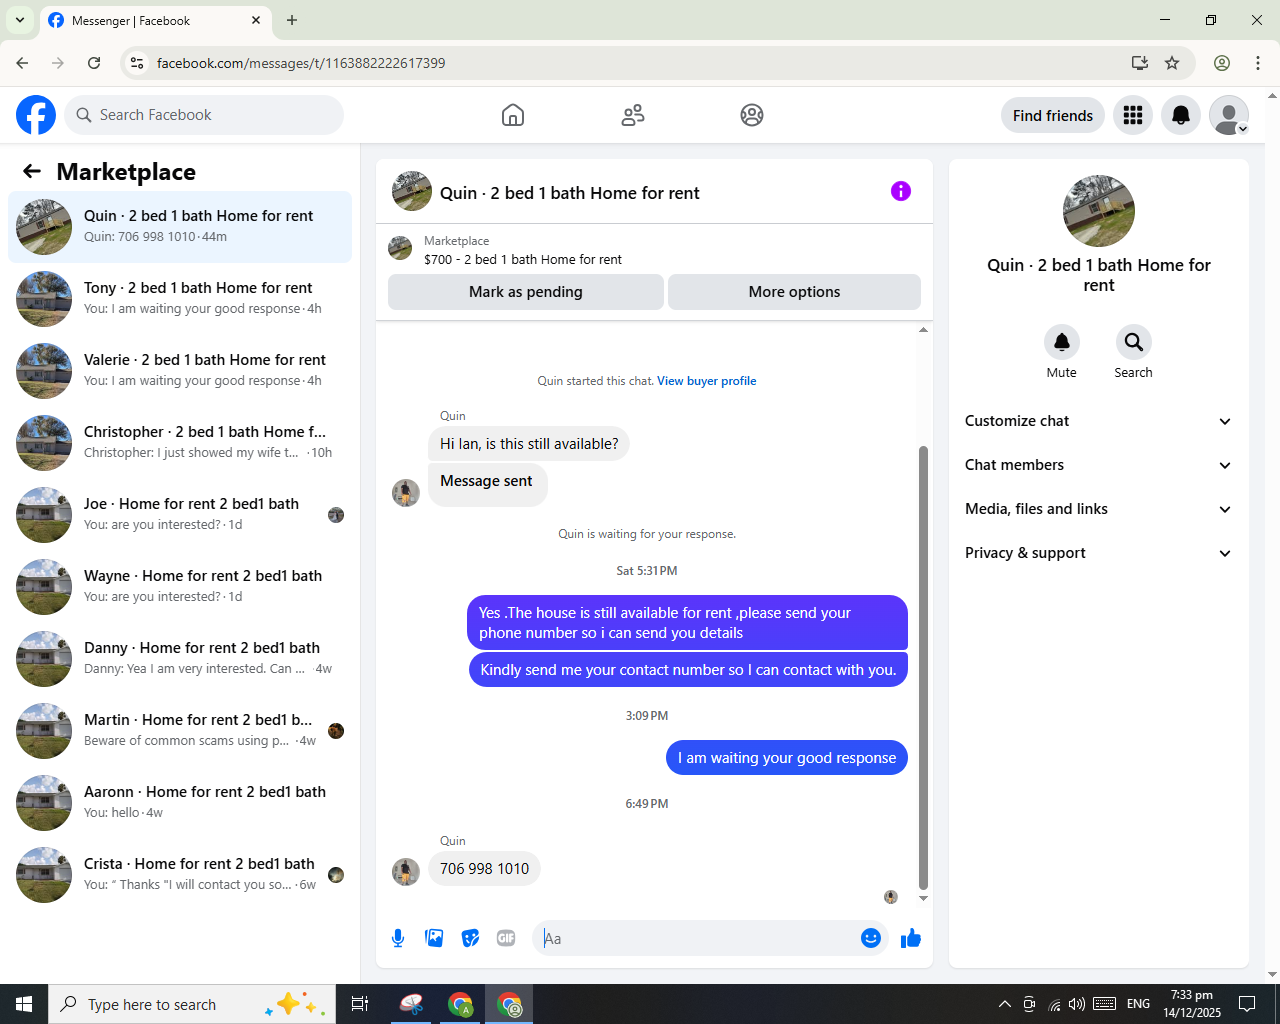Open the Danny Home for rent conversation

pyautogui.click(x=180, y=658)
